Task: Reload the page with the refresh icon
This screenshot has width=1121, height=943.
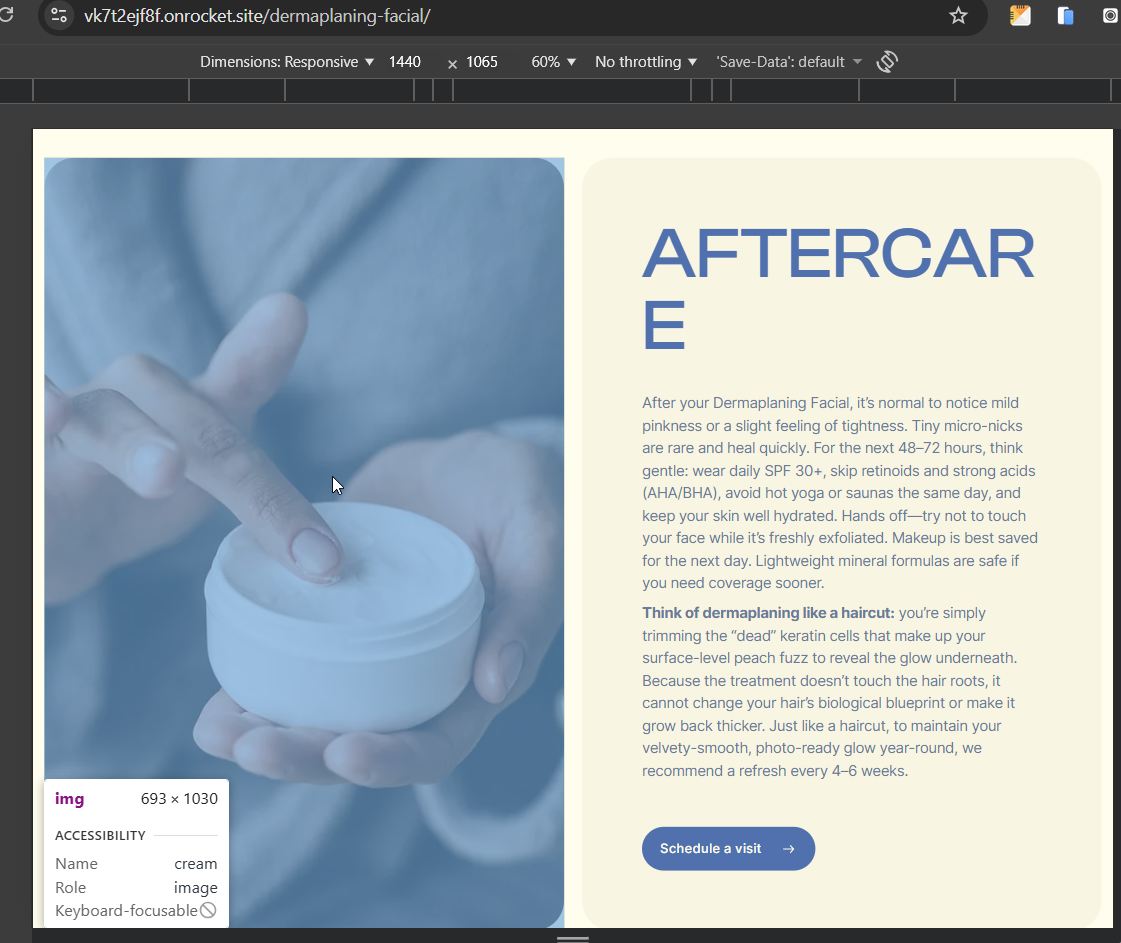Action: pos(6,14)
